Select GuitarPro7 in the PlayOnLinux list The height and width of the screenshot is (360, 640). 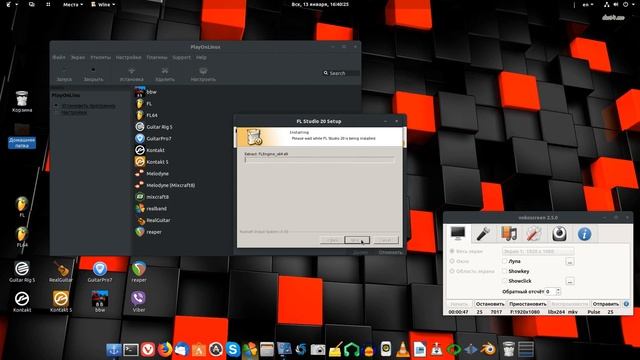[x=158, y=139]
